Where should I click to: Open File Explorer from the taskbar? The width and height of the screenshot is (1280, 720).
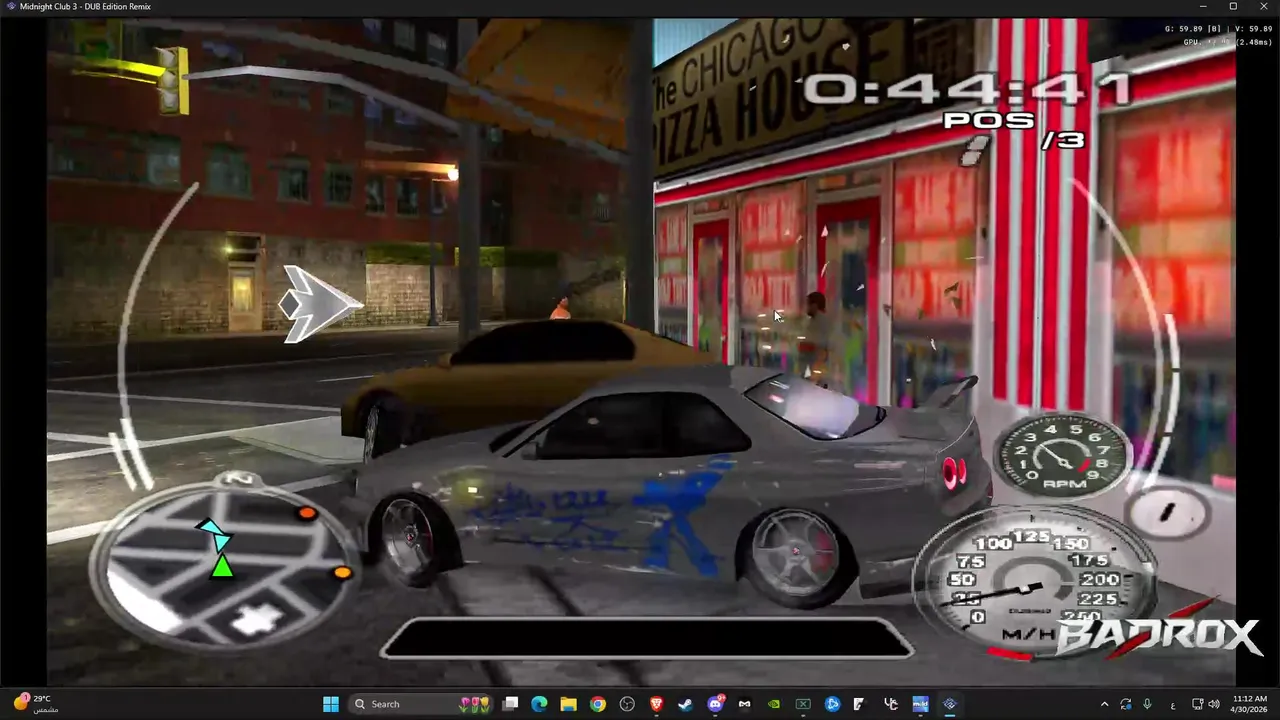pos(568,704)
